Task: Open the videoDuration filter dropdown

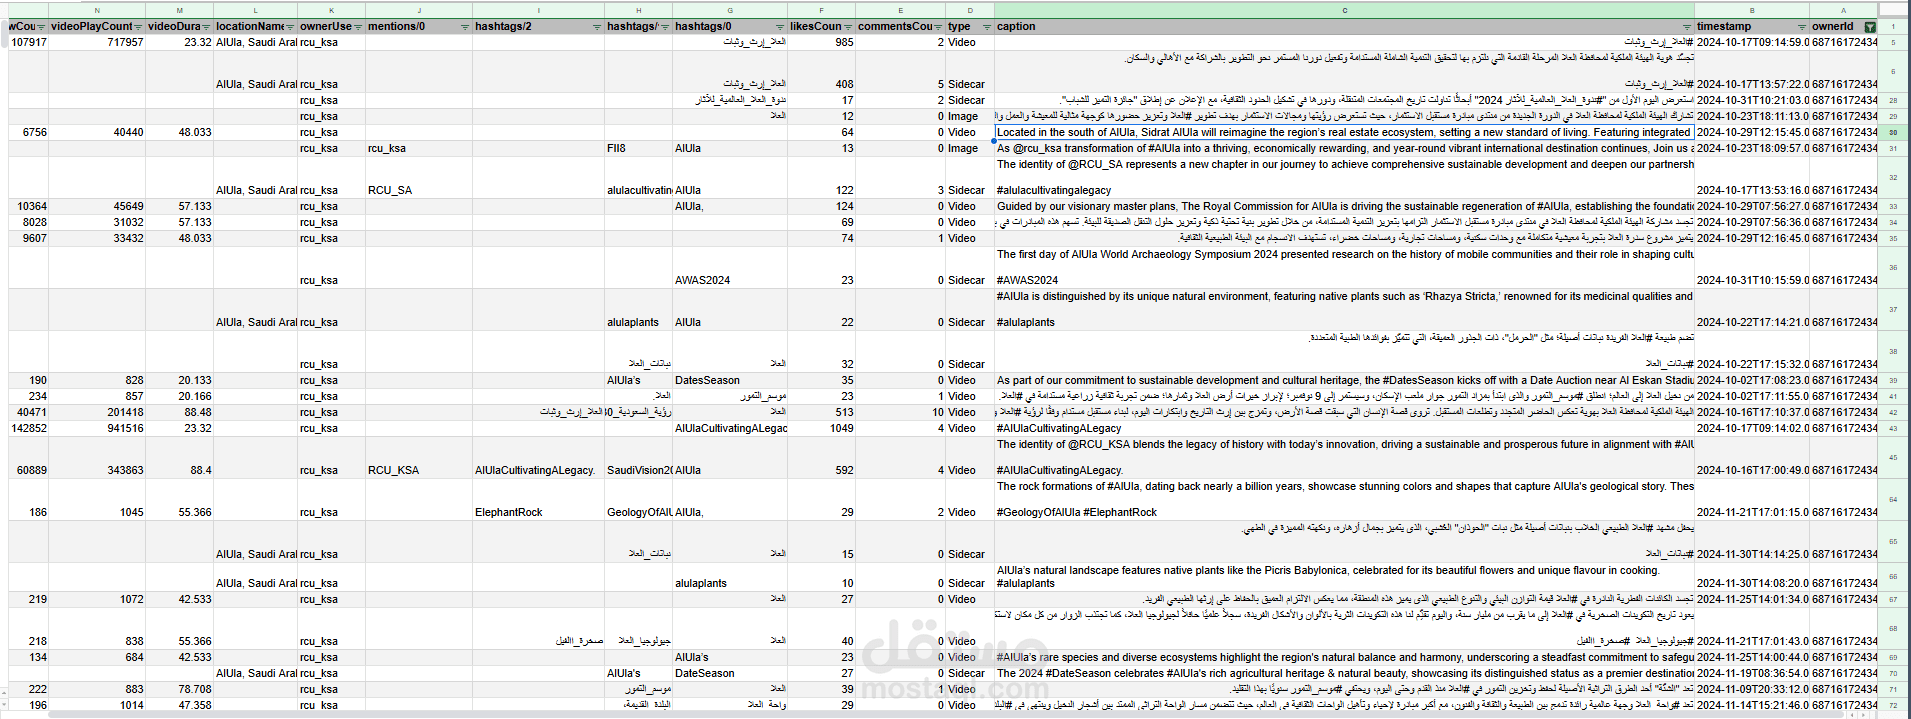Action: point(206,27)
